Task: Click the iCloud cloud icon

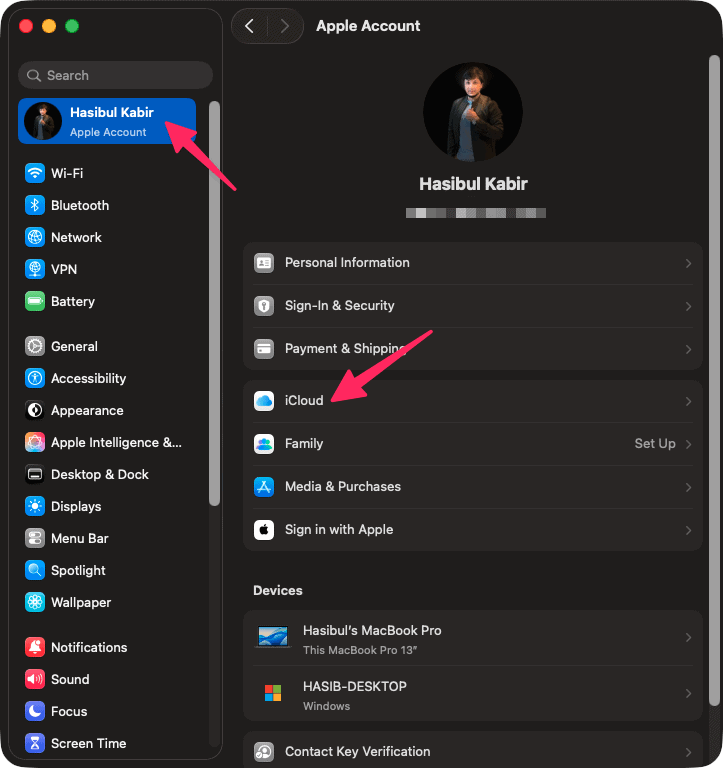Action: coord(264,401)
